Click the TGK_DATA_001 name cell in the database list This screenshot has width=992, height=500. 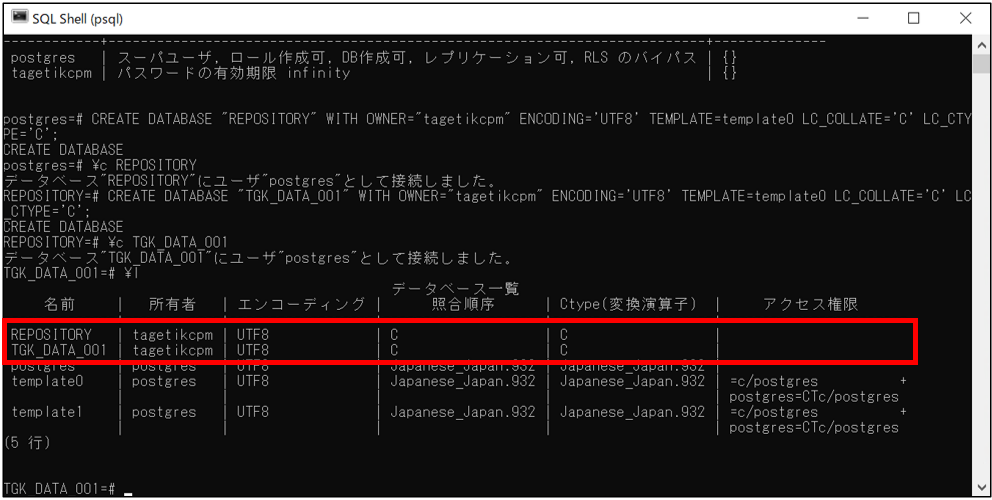(x=59, y=350)
